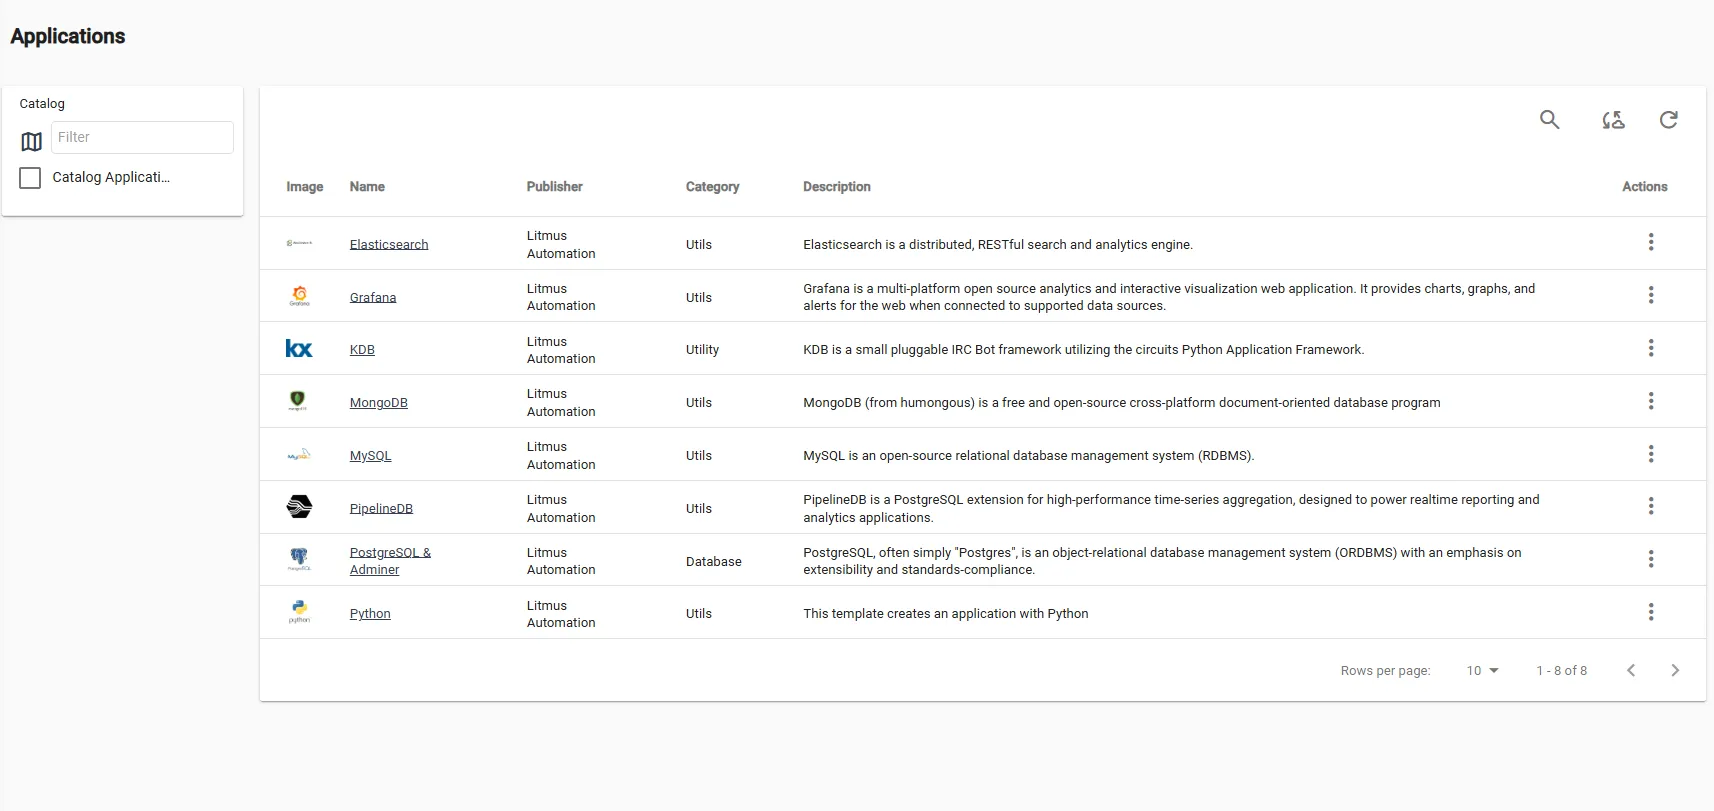1714x811 pixels.
Task: Open the PostgreSQL & Adminer link
Action: [x=390, y=561]
